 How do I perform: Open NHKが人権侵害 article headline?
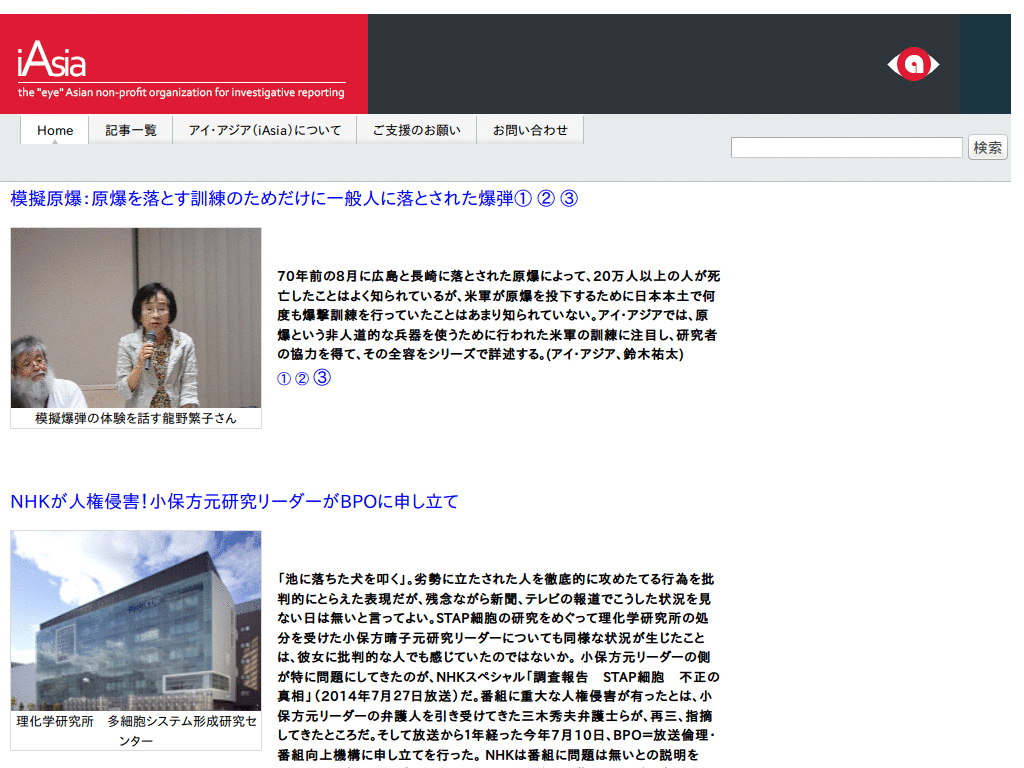(x=234, y=502)
